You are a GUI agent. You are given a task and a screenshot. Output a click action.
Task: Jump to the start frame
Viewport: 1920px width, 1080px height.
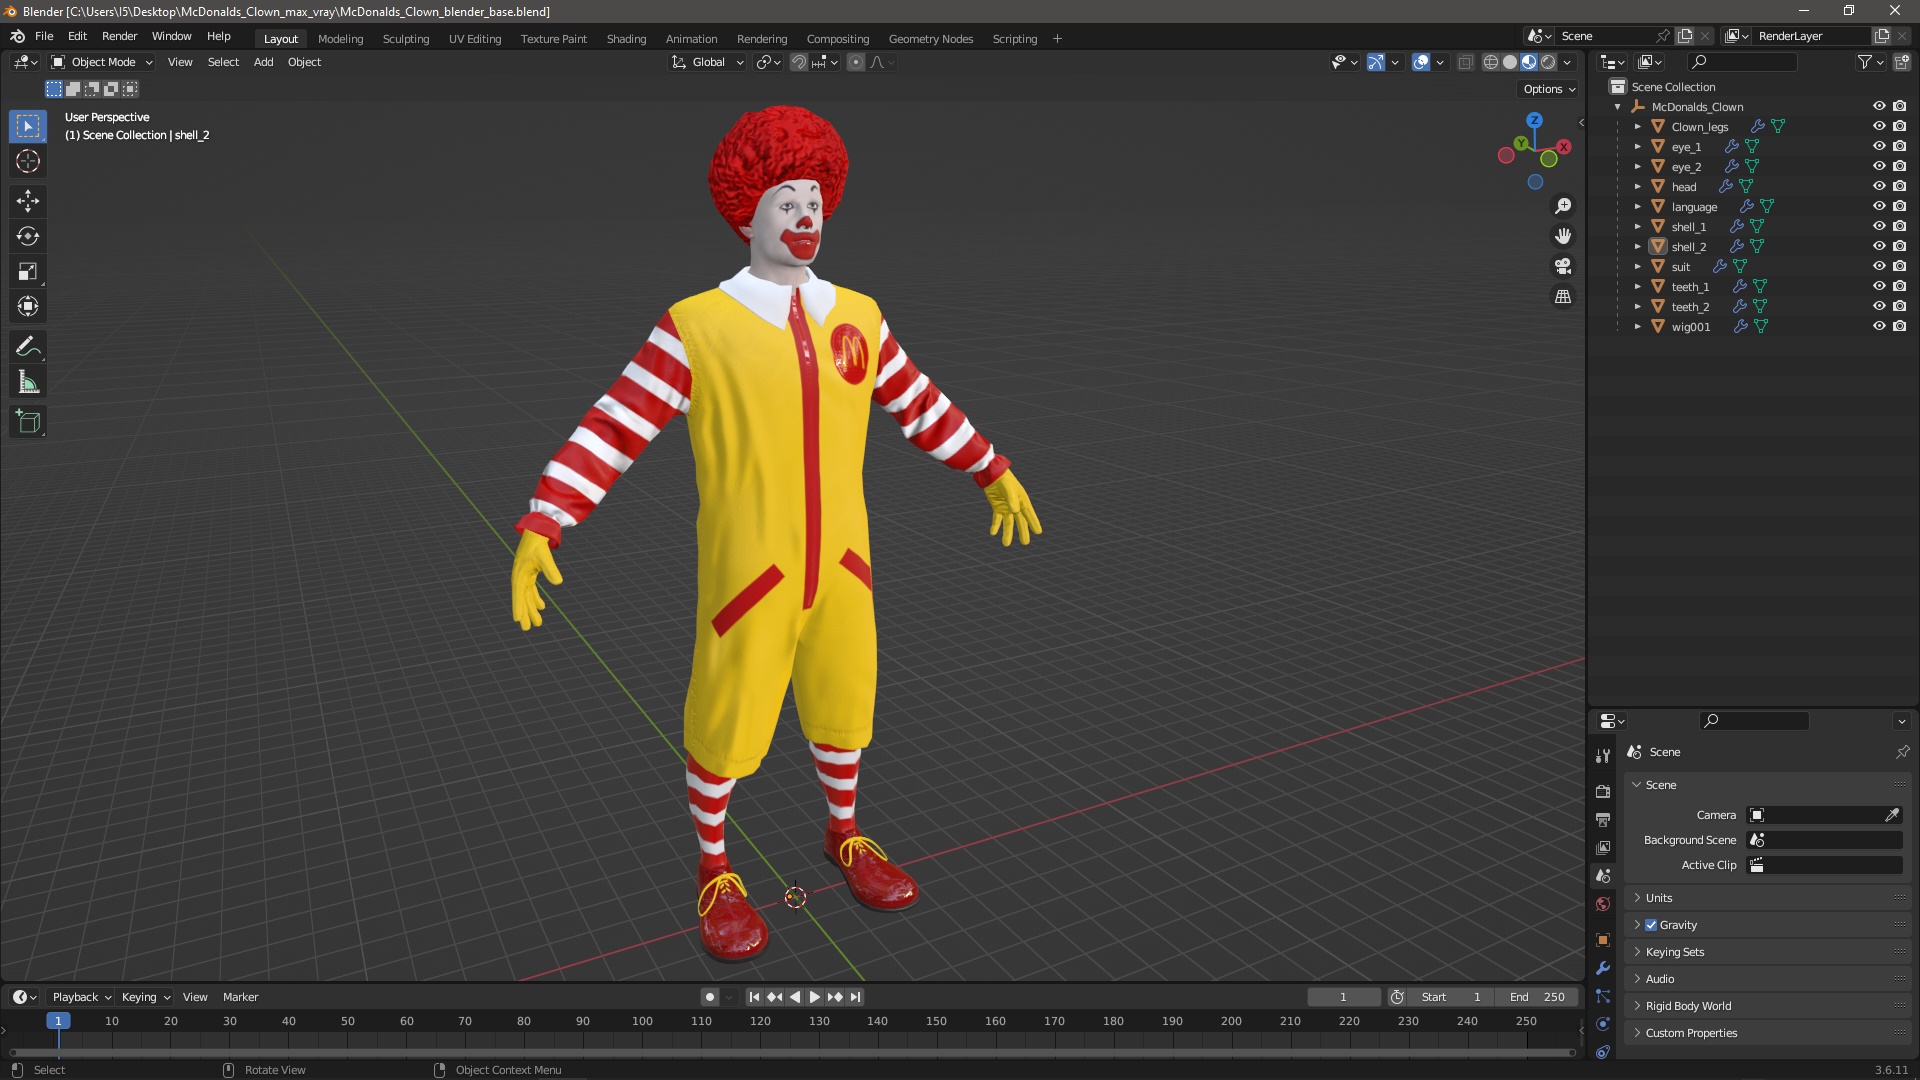coord(754,997)
